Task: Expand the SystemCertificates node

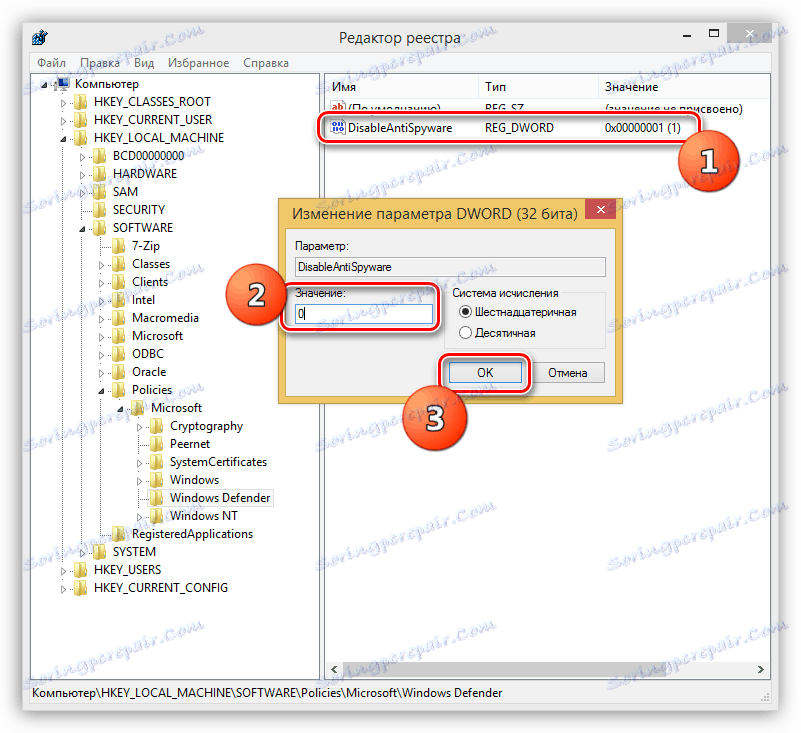Action: coord(139,463)
